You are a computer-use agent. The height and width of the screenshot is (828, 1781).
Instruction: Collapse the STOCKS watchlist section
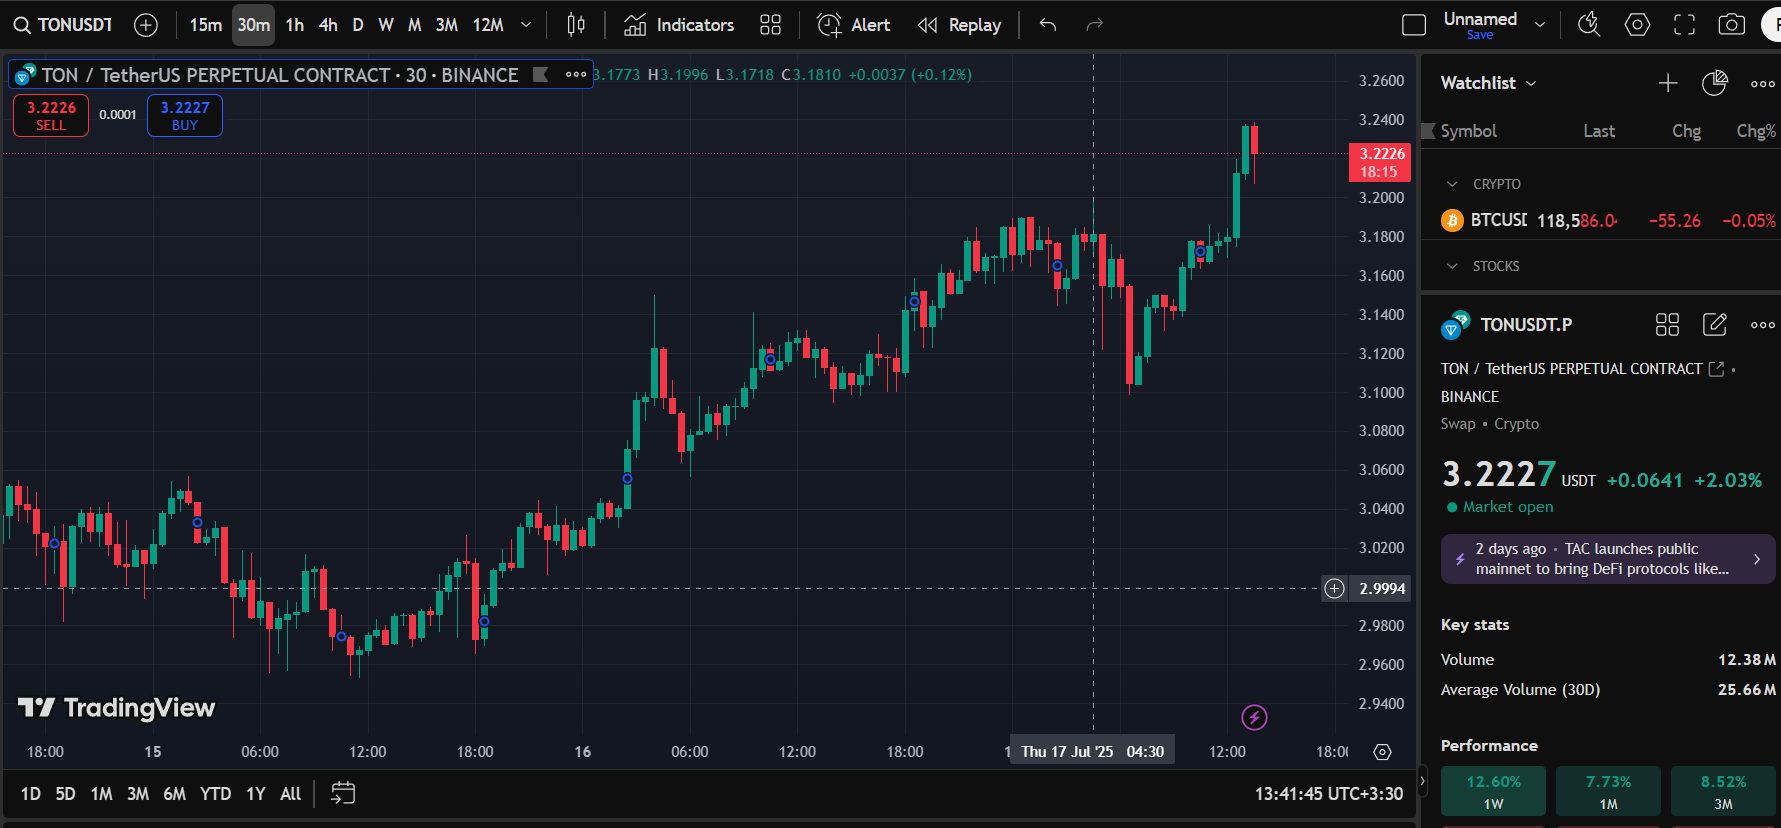pyautogui.click(x=1452, y=266)
